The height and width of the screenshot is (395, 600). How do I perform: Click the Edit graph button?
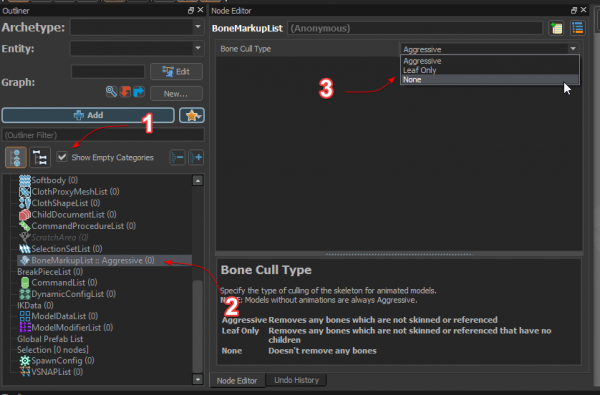click(x=176, y=72)
